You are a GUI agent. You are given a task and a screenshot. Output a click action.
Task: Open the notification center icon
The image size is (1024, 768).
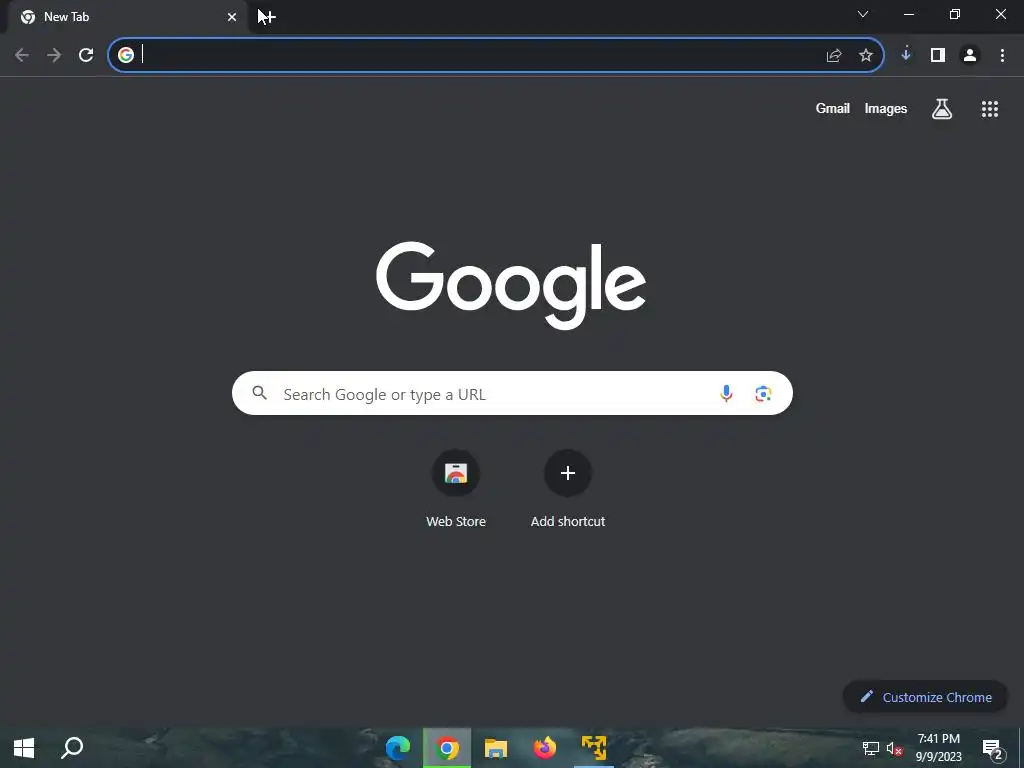[993, 749]
